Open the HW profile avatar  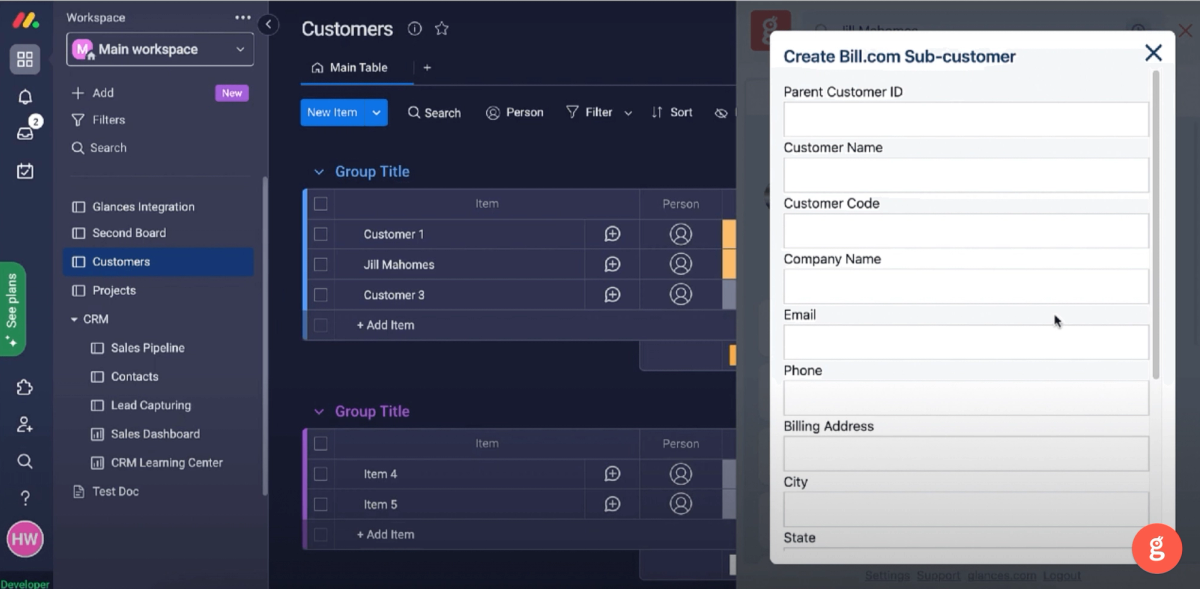(x=25, y=540)
